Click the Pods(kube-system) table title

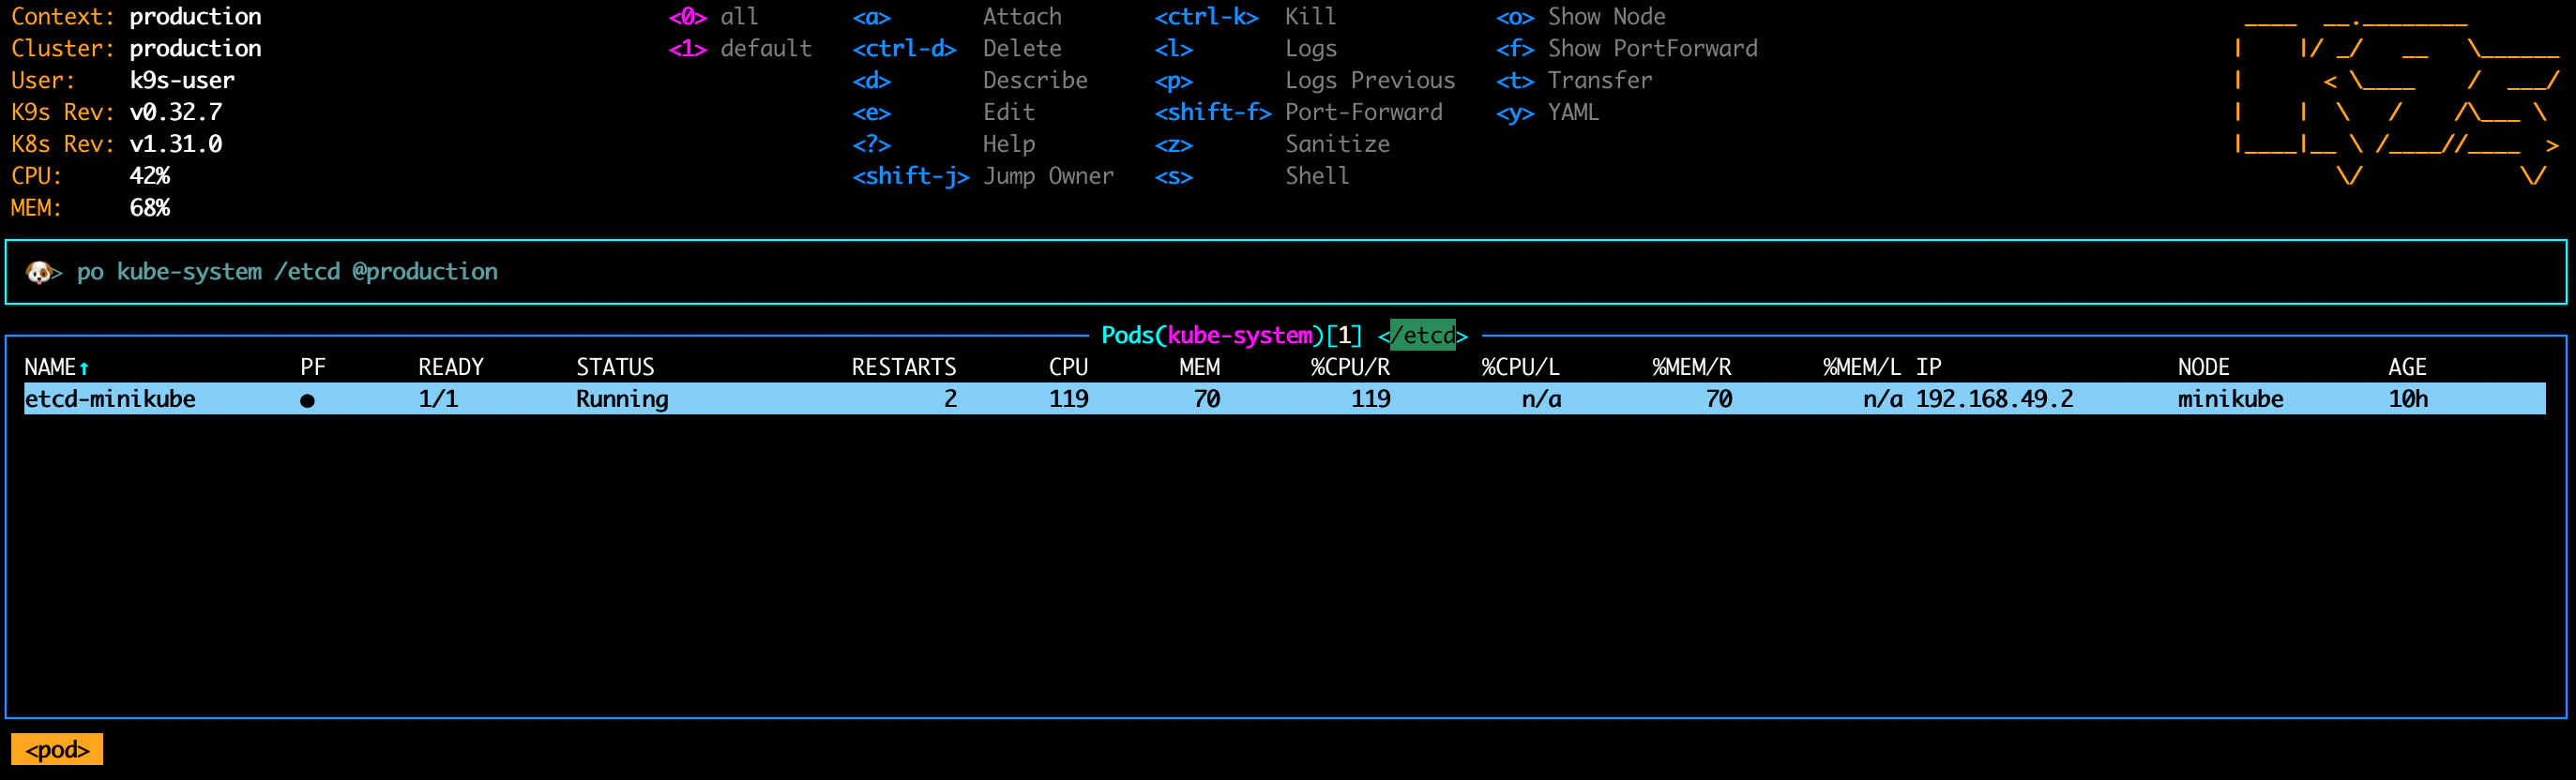pyautogui.click(x=1212, y=335)
